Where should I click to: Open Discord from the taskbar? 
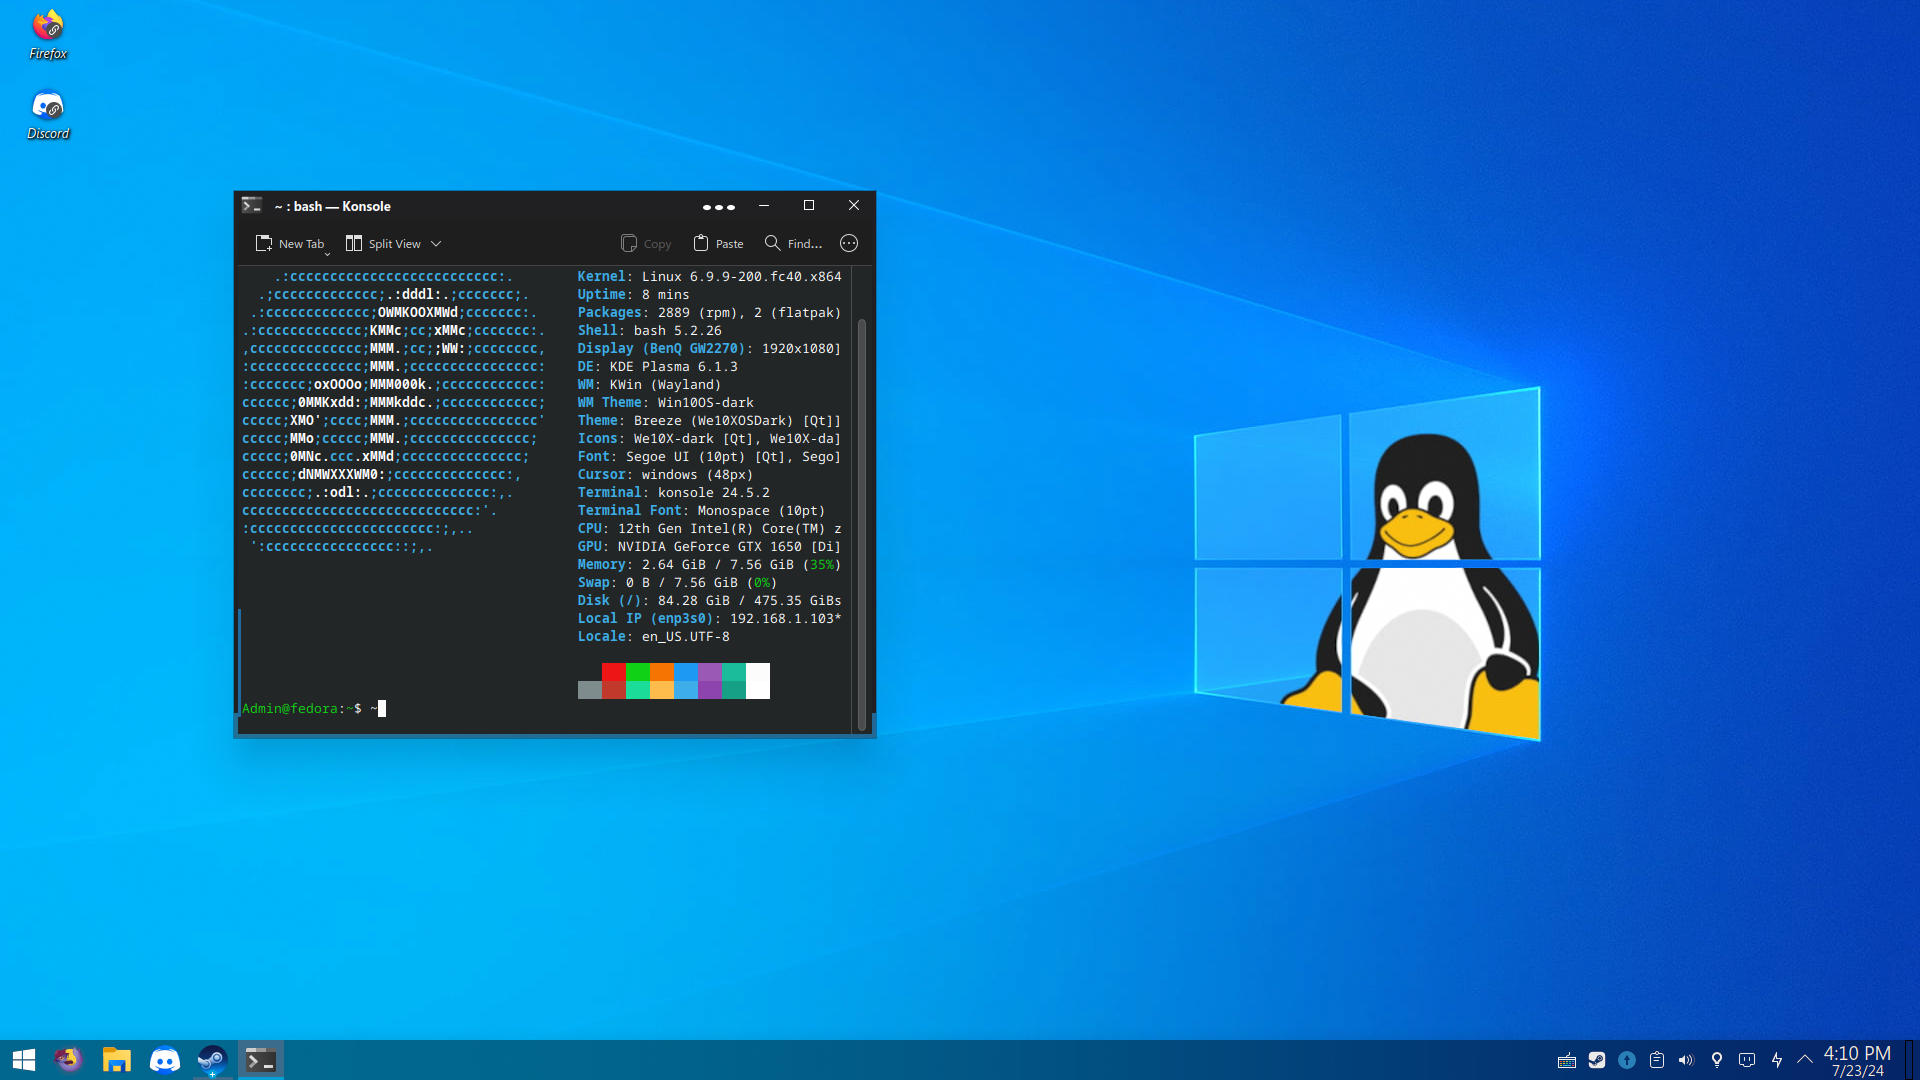pyautogui.click(x=165, y=1060)
